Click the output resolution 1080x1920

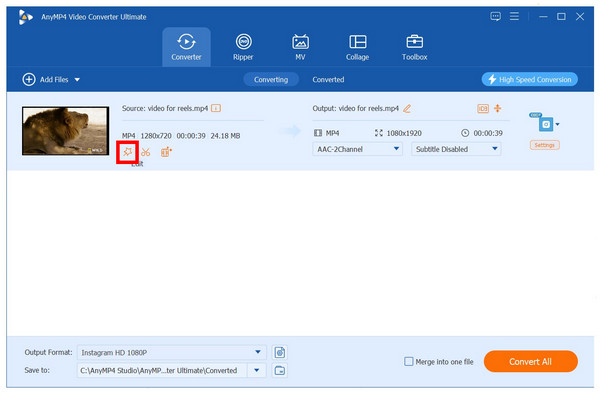pyautogui.click(x=404, y=133)
